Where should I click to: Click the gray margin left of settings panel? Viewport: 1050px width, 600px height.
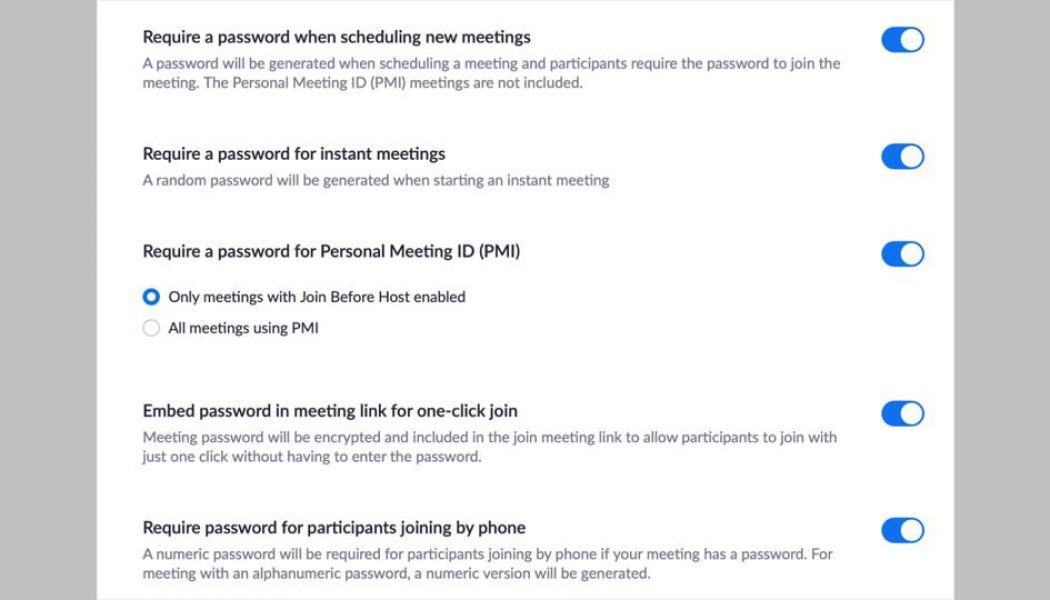point(48,300)
